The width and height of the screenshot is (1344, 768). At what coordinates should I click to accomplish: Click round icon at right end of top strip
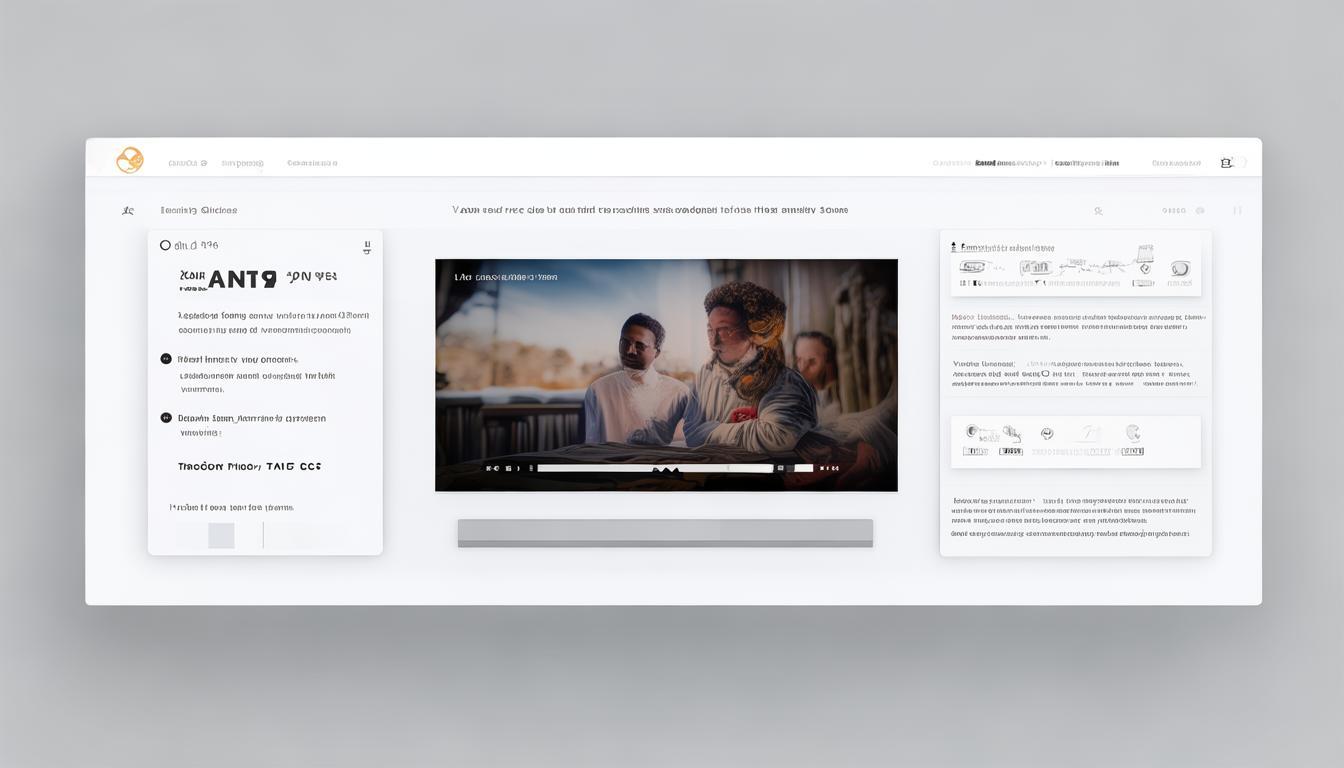tap(1180, 268)
